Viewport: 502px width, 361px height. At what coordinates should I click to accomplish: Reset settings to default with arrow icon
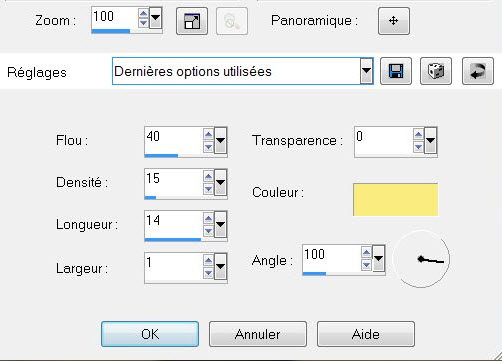[x=478, y=71]
